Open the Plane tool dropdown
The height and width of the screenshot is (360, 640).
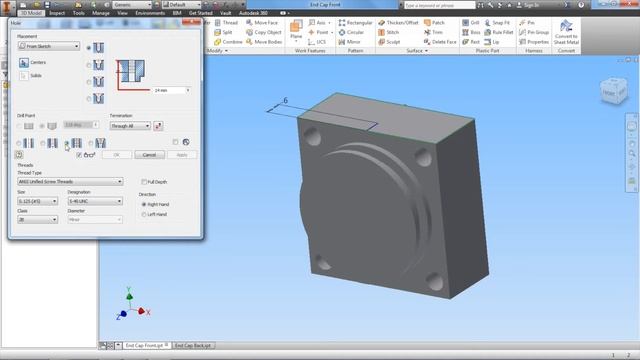(x=296, y=41)
